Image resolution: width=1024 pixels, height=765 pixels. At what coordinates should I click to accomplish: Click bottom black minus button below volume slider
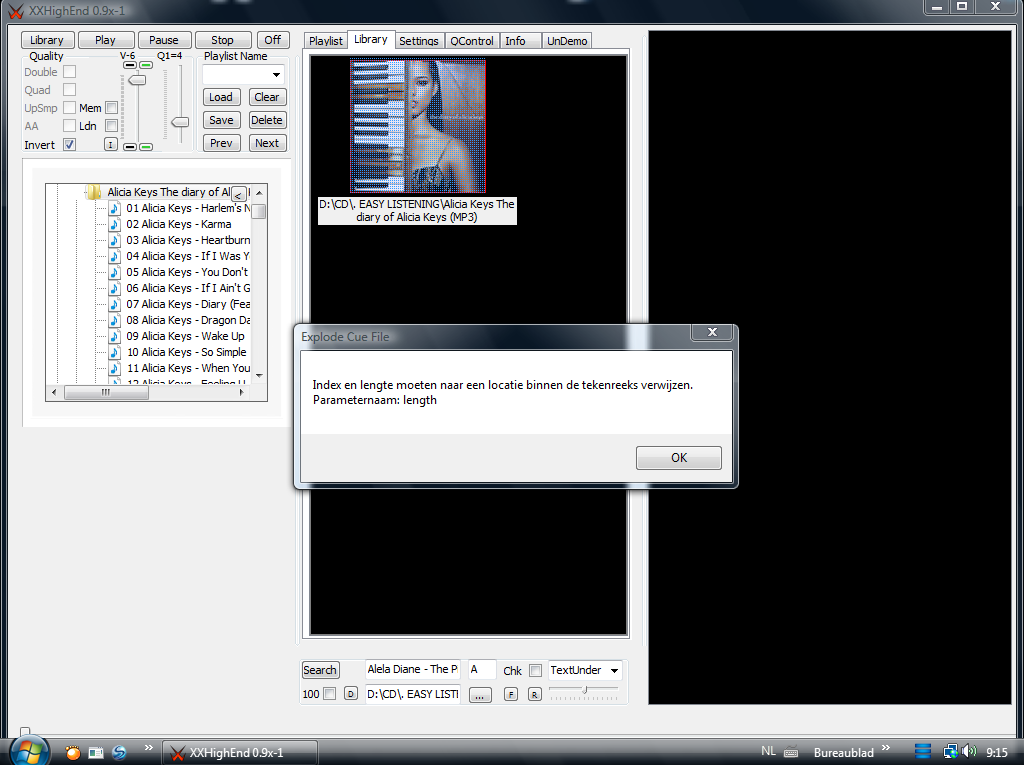point(130,147)
